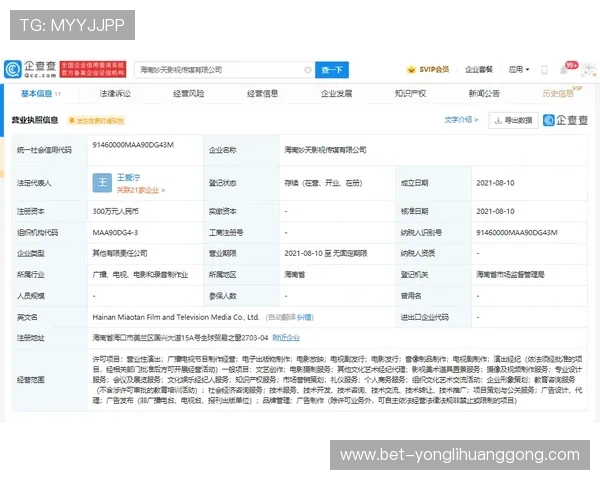Click the 纠错 link after English name
This screenshot has width=600, height=480.
click(304, 317)
